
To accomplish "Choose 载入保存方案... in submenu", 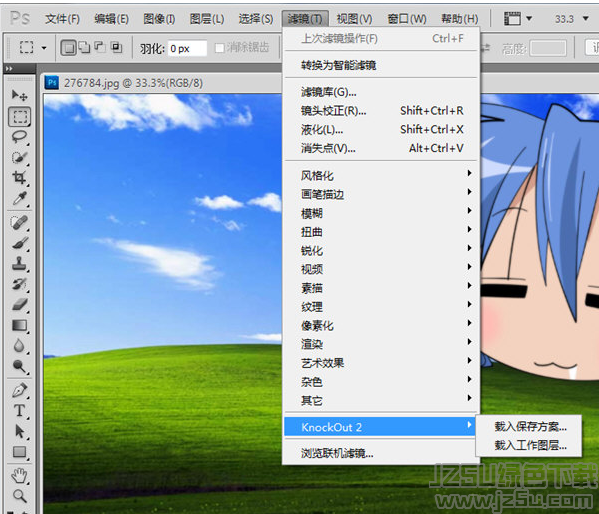I will 530,426.
